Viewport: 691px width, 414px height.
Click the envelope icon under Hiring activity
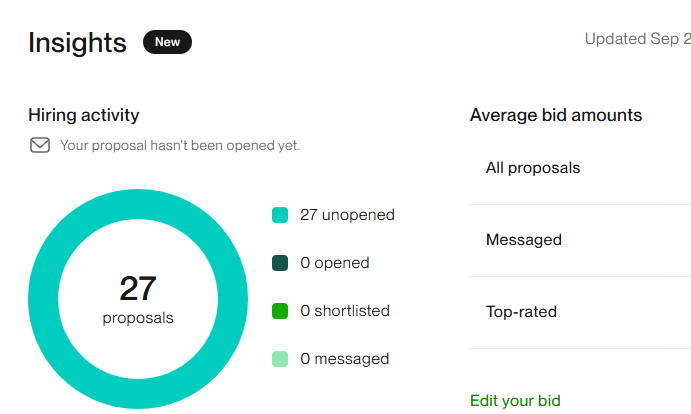[x=40, y=145]
